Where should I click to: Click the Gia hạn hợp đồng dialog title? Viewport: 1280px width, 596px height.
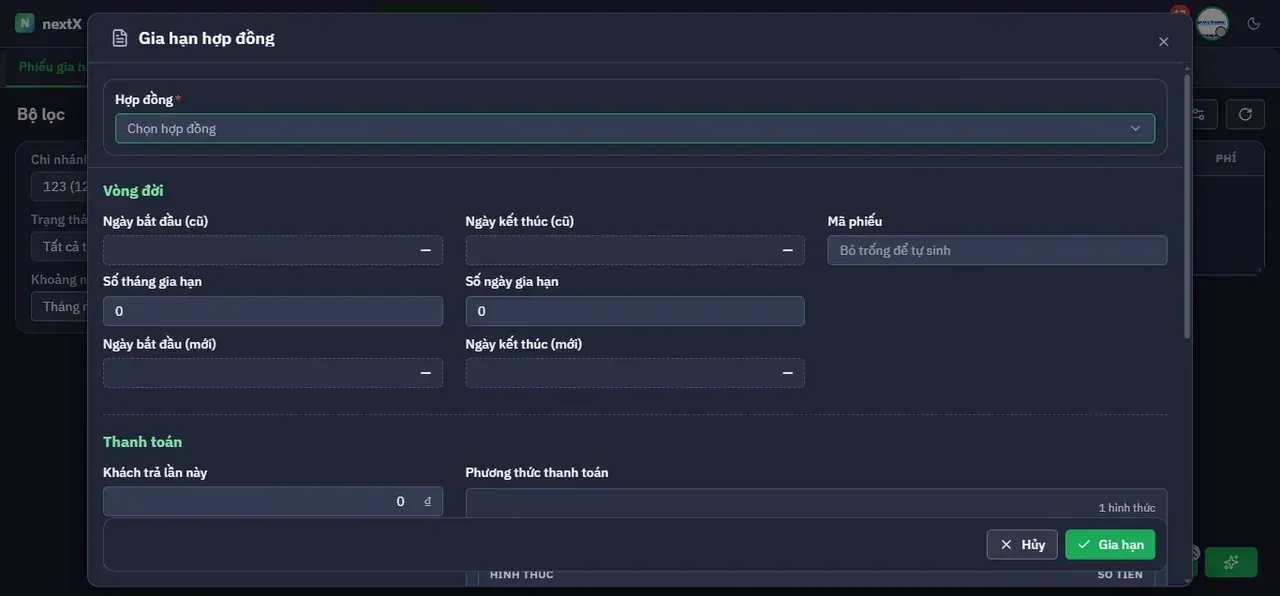(x=206, y=38)
